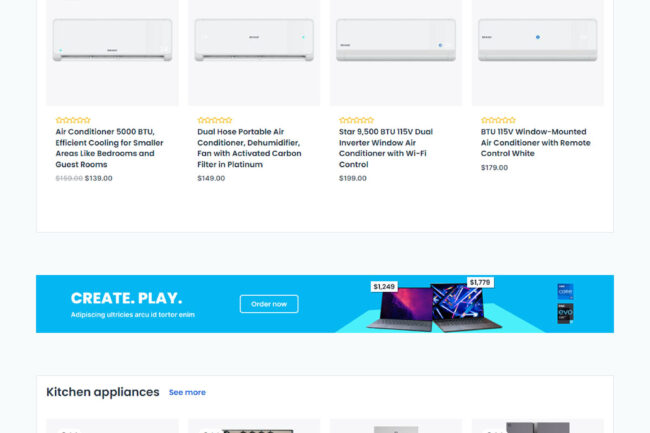Click the CREATE. PLAY. banner heading
Viewport: 650px width, 433px height.
(x=126, y=298)
